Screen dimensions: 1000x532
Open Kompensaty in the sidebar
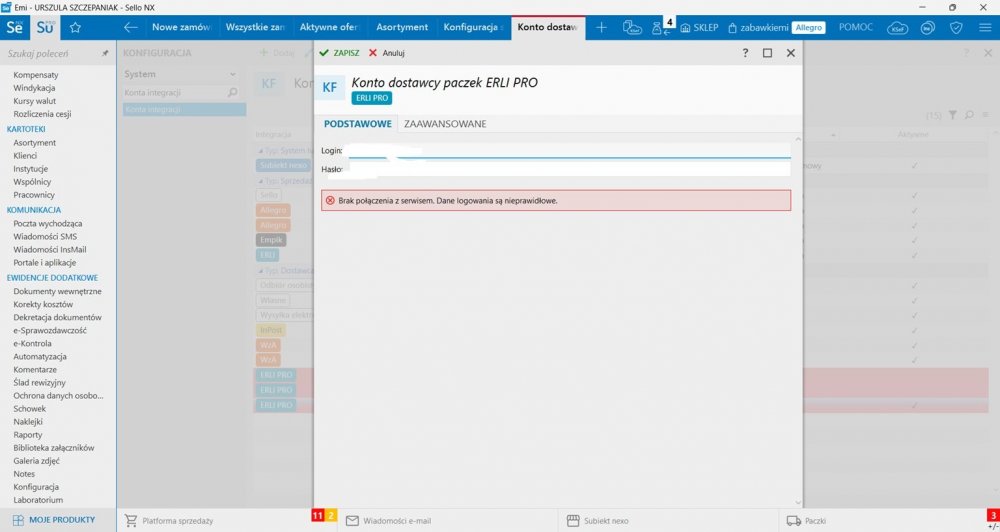(x=36, y=75)
